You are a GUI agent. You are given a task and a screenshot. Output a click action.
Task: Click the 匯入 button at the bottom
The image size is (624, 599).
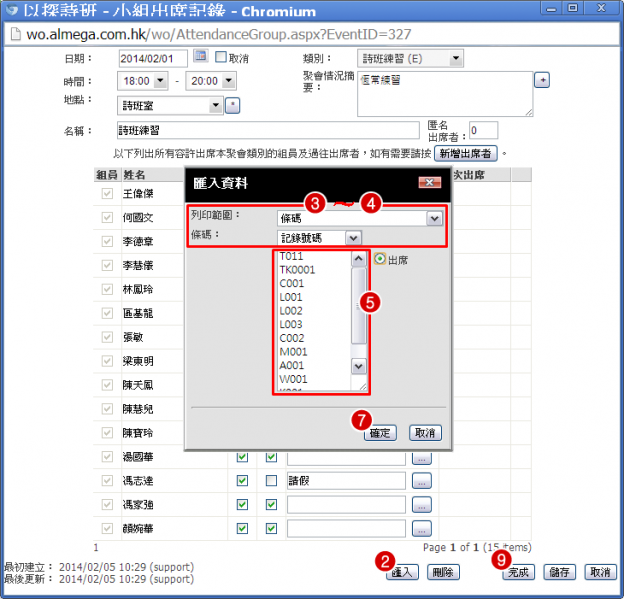(402, 572)
